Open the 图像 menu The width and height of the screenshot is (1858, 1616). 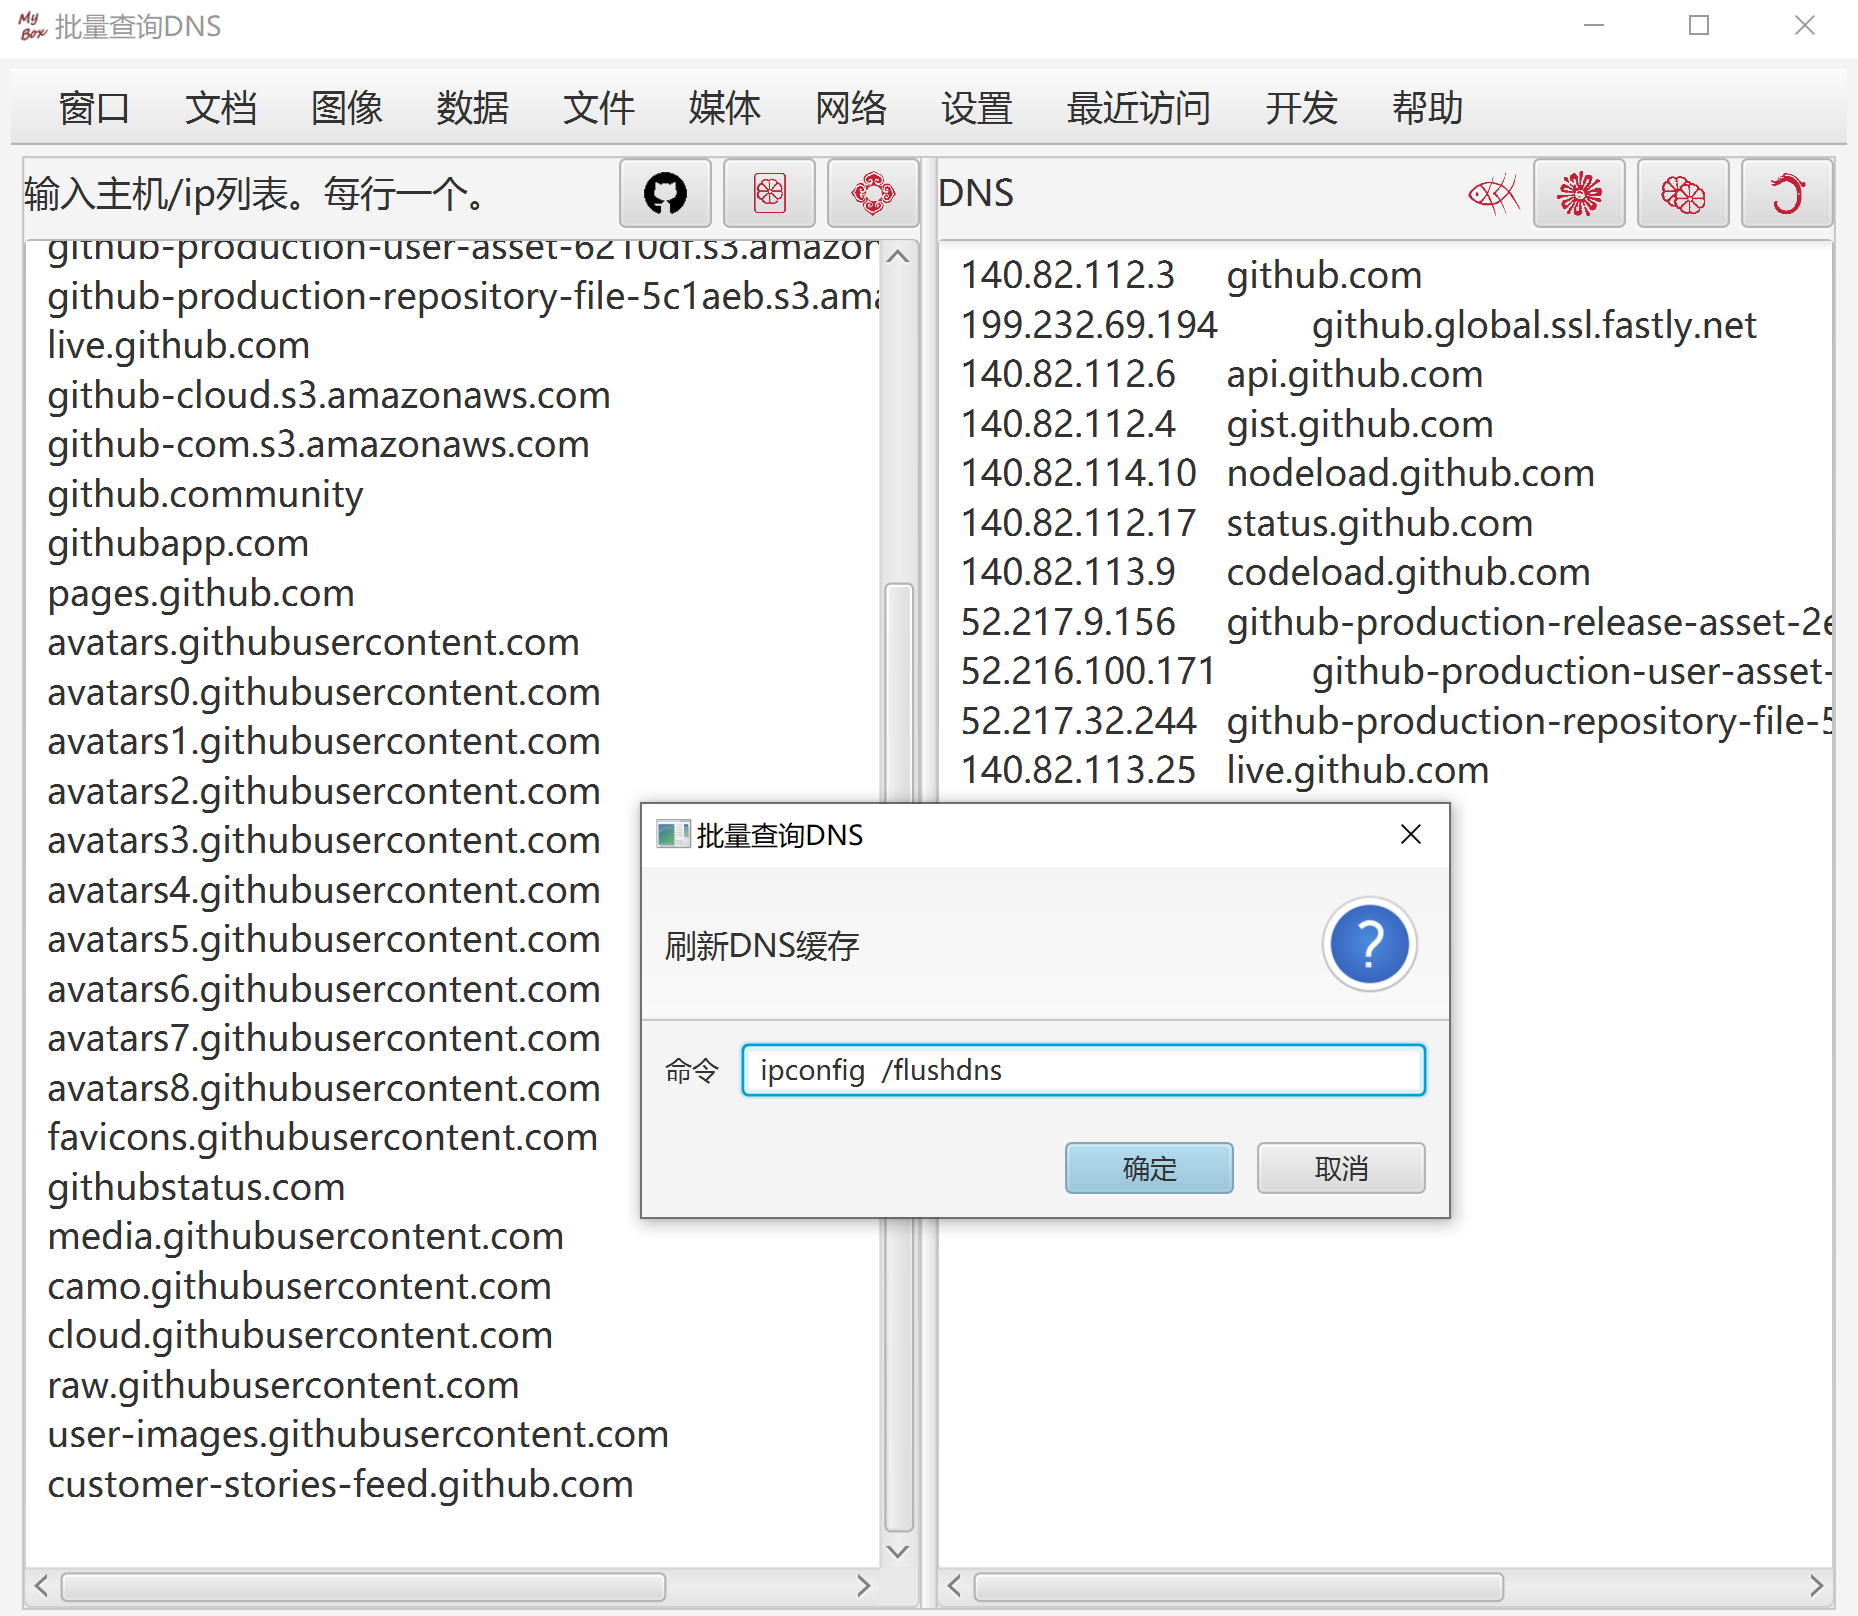pos(346,108)
